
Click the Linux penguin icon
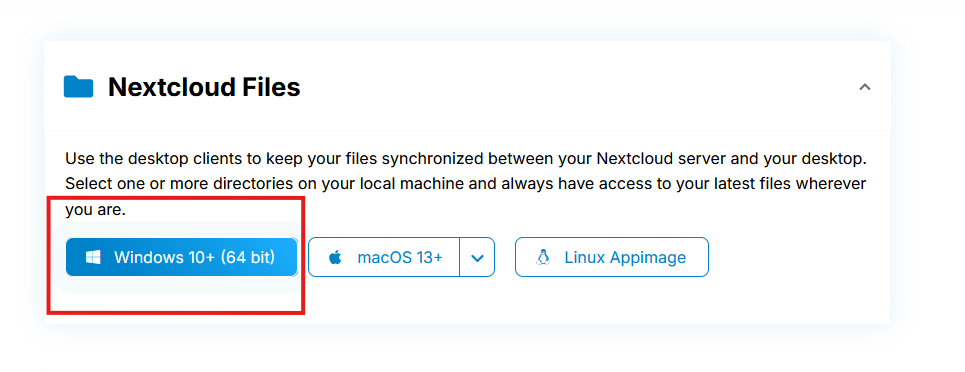pyautogui.click(x=543, y=257)
